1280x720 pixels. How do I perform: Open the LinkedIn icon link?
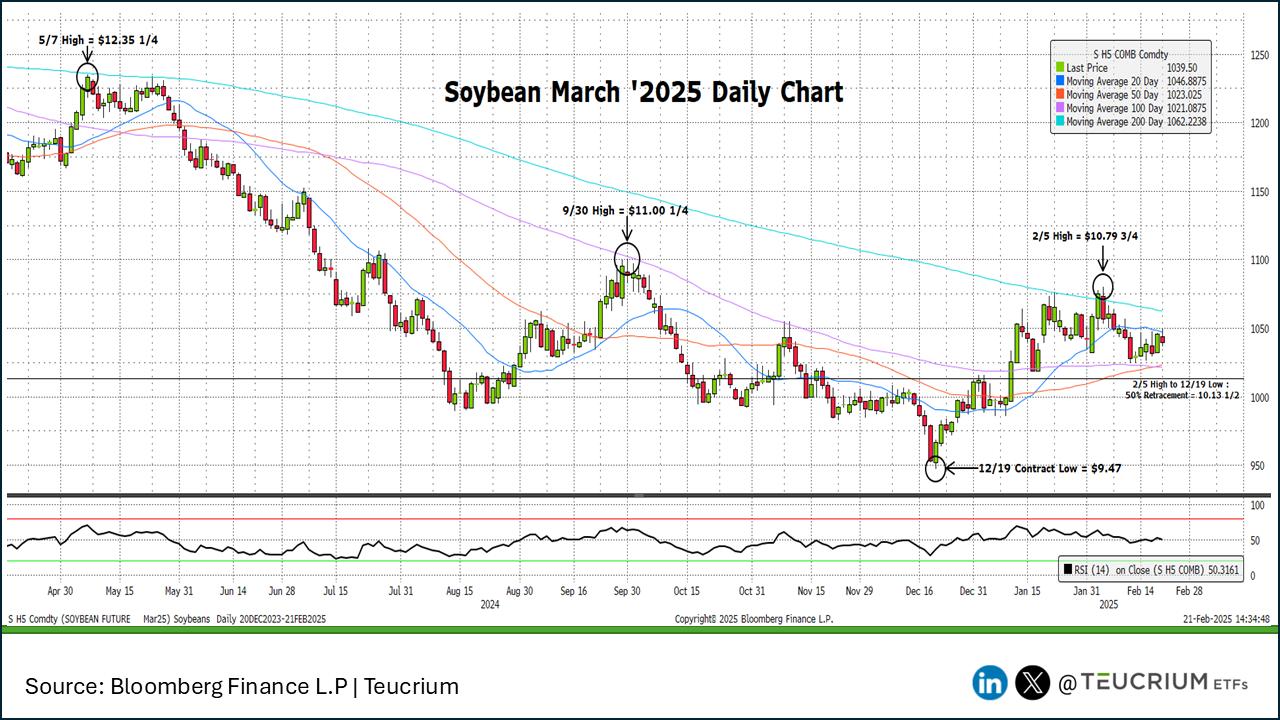coord(990,683)
